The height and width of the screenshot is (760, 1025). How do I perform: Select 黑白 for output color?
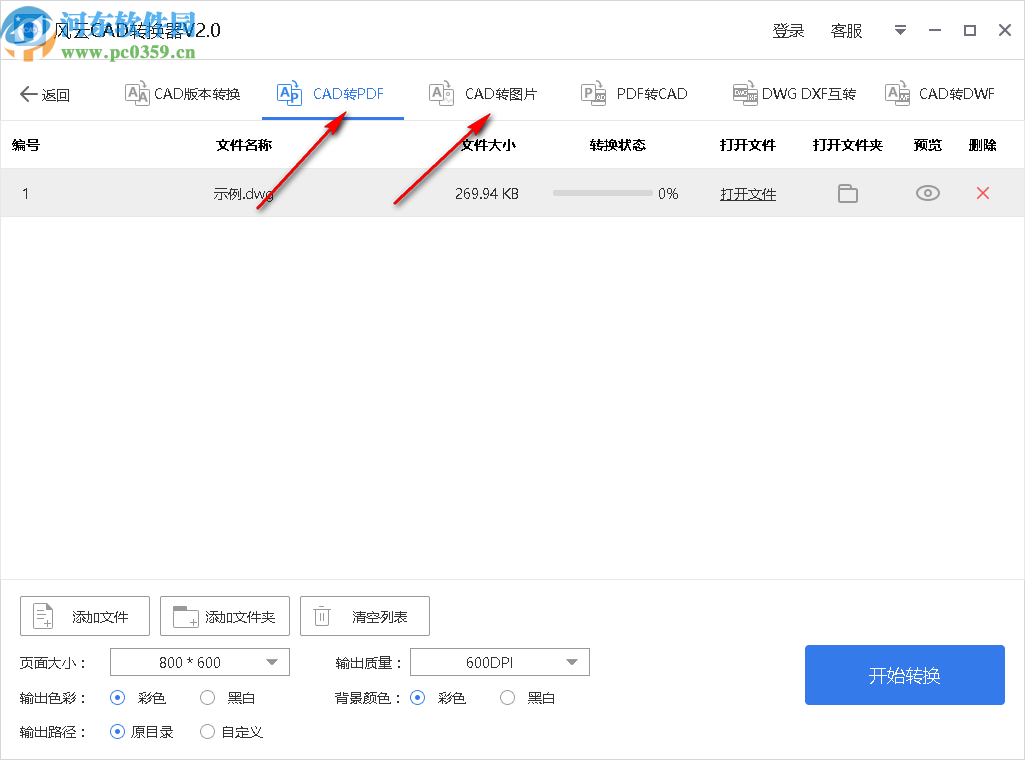206,697
